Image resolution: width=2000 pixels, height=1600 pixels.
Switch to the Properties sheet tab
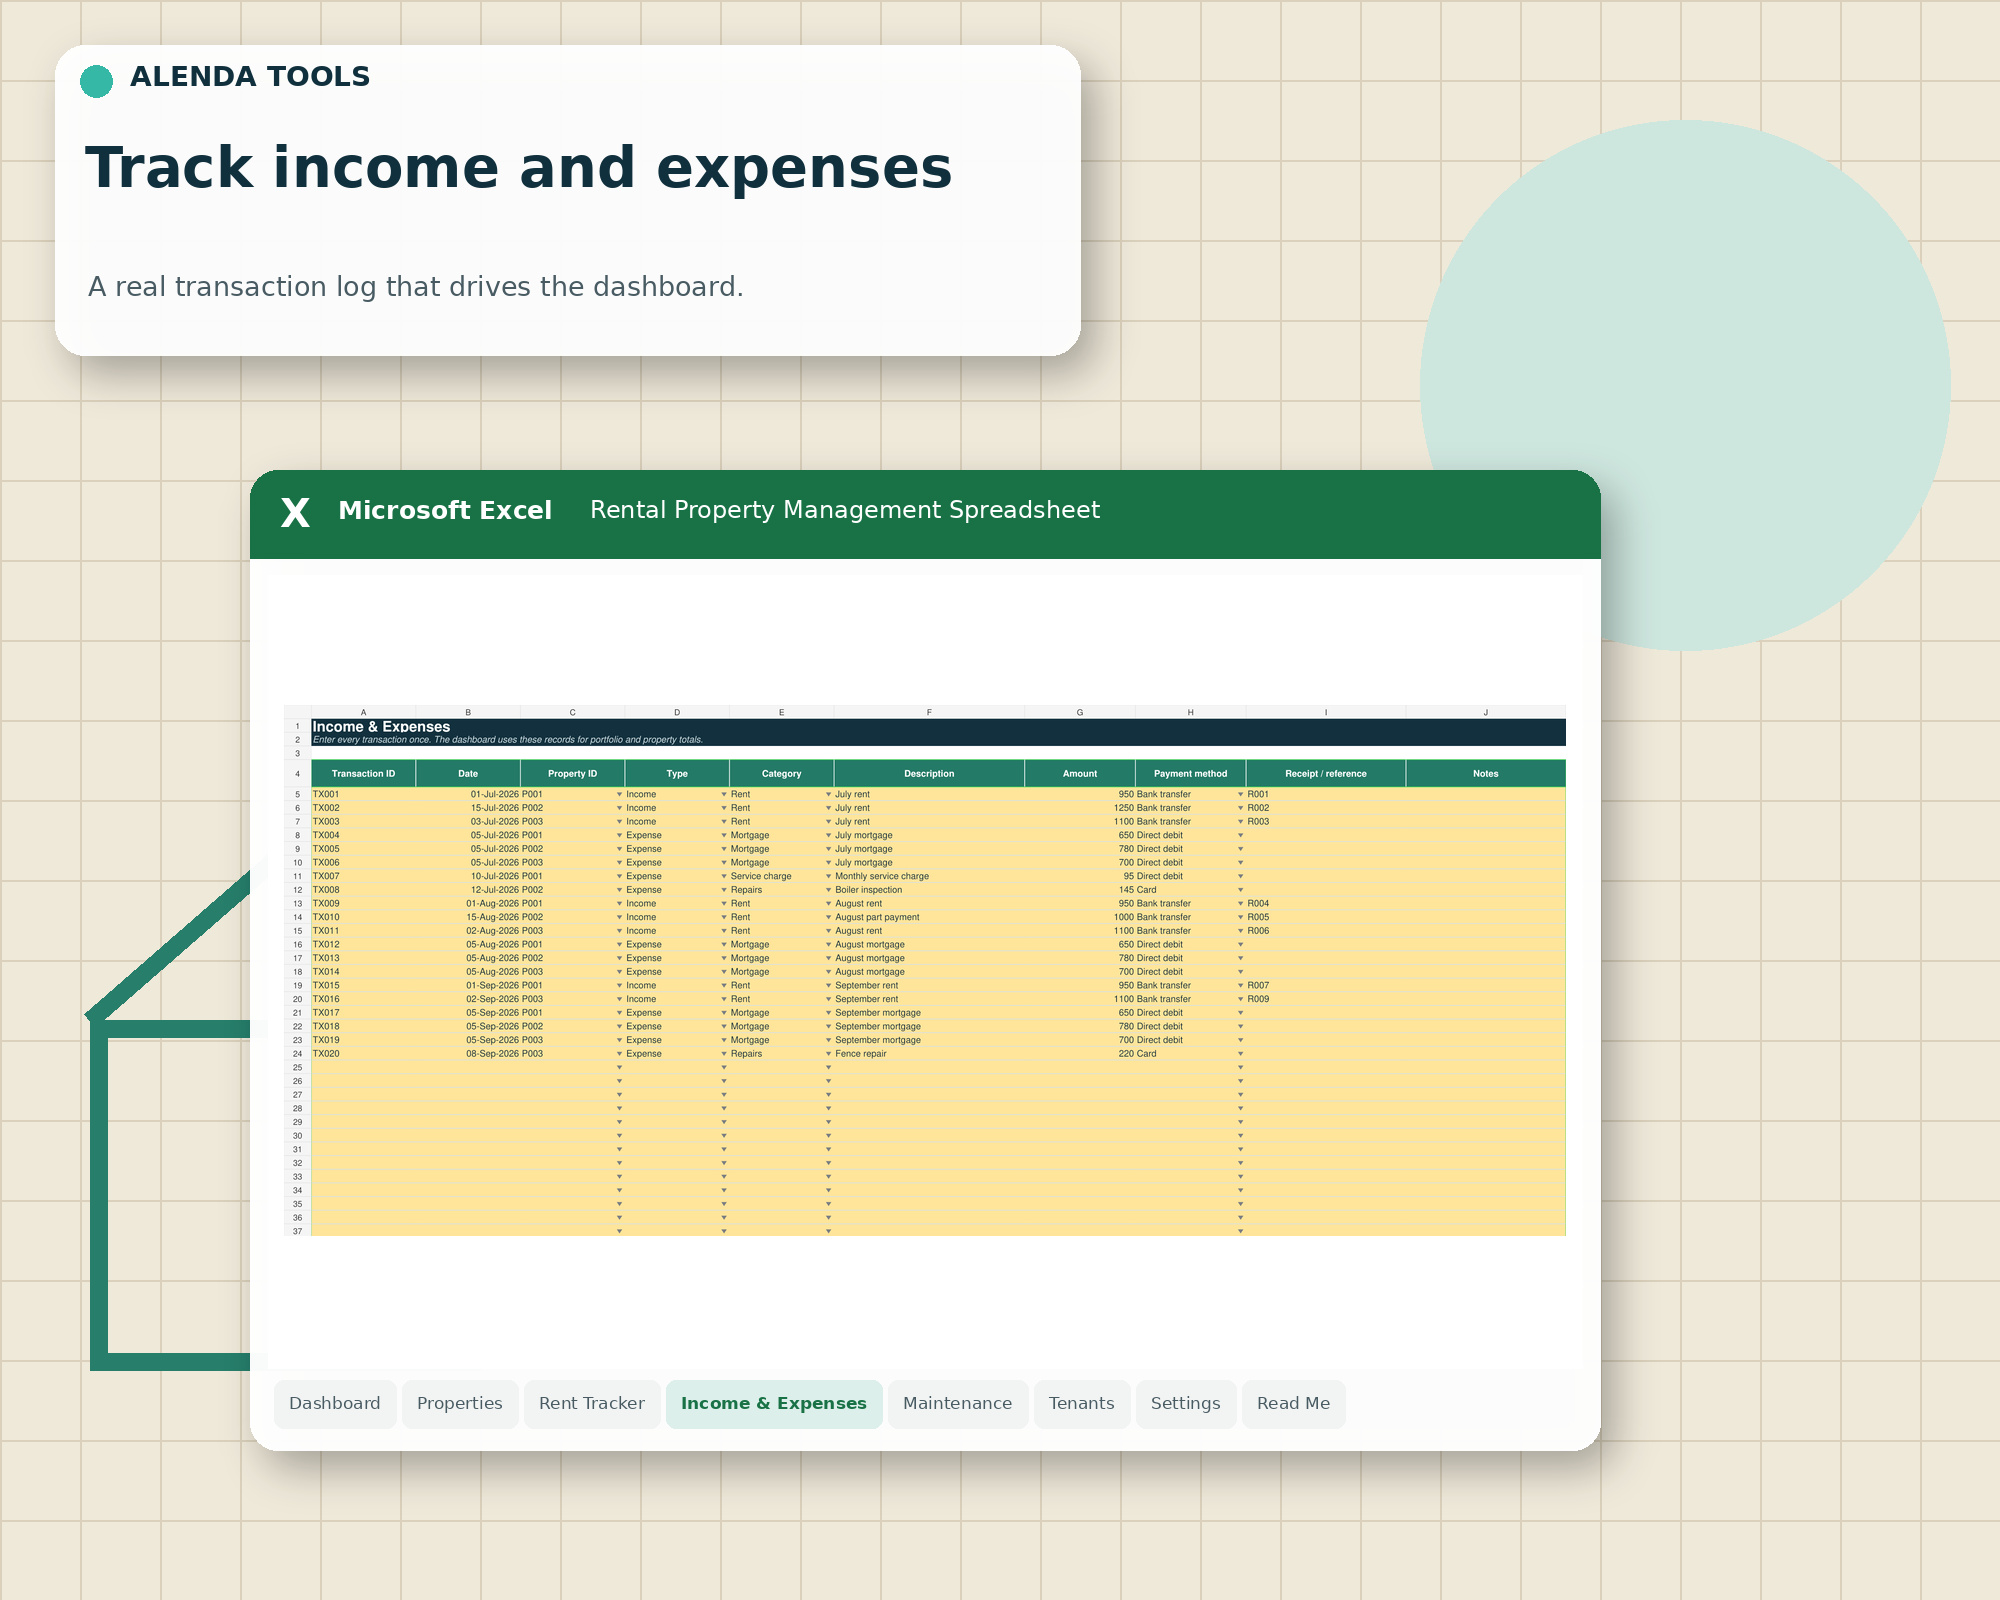(460, 1404)
